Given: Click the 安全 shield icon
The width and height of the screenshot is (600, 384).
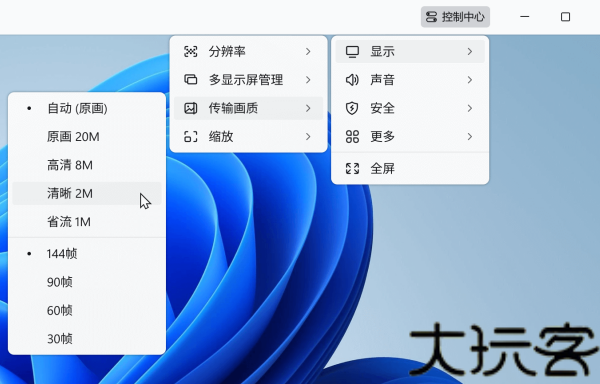Looking at the screenshot, I should tap(352, 108).
